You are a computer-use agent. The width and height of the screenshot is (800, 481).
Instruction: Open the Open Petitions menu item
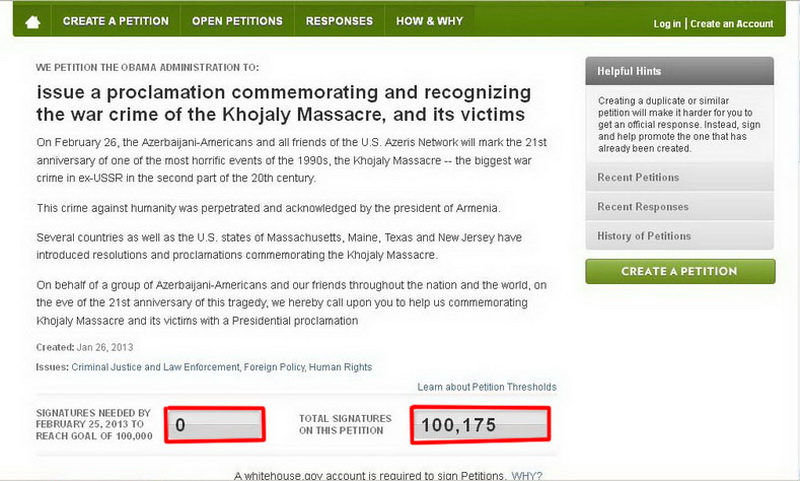(x=237, y=21)
